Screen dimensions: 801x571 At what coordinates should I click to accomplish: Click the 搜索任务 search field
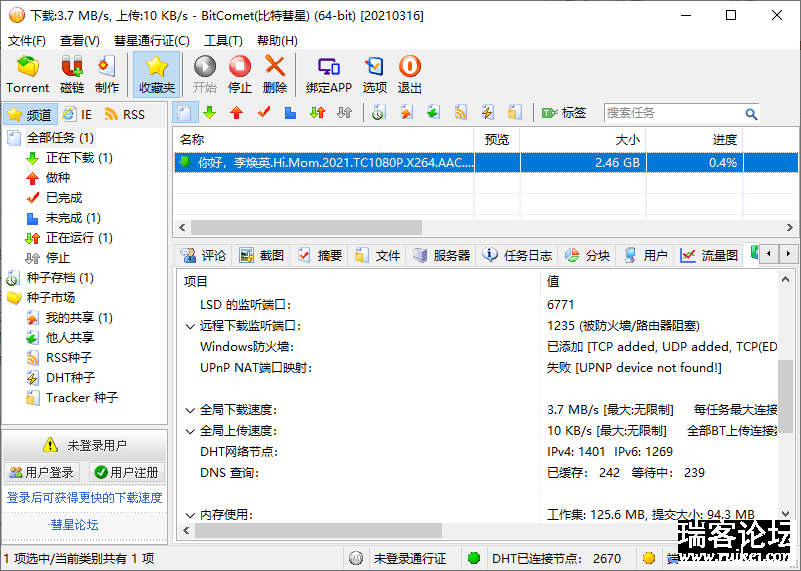673,113
